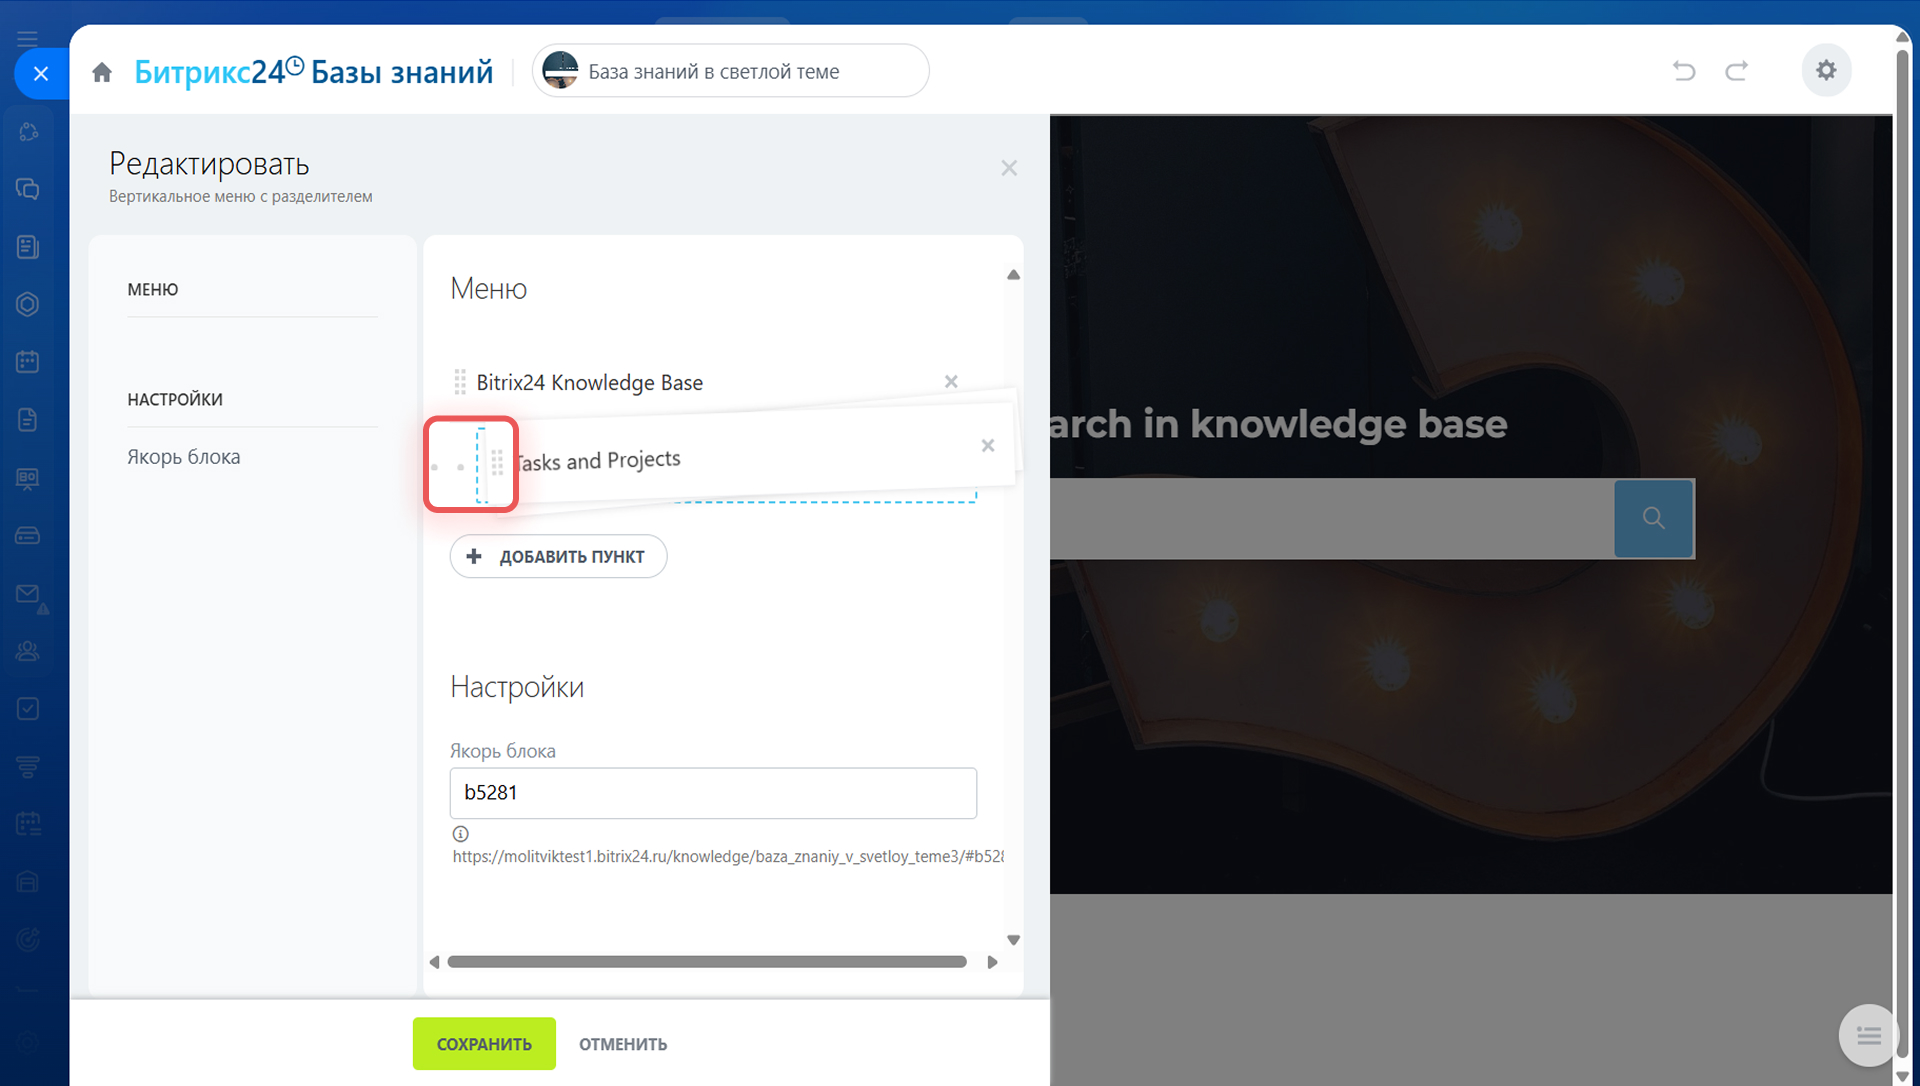Open the Calendar icon in the sidebar
1920x1086 pixels.
(x=28, y=362)
